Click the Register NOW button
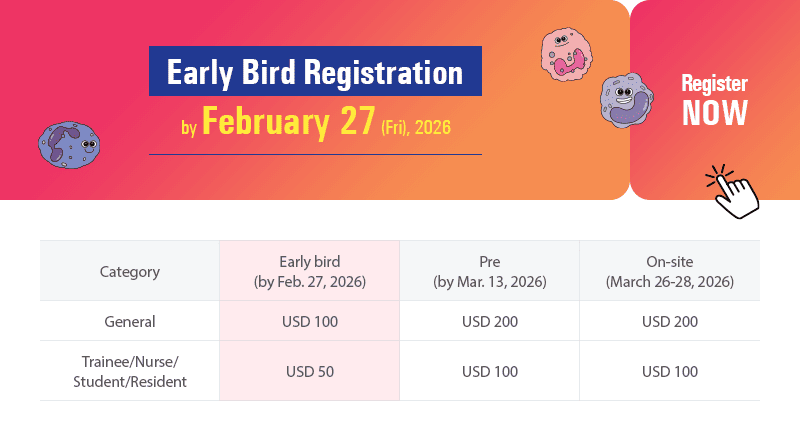The height and width of the screenshot is (441, 800). click(714, 100)
